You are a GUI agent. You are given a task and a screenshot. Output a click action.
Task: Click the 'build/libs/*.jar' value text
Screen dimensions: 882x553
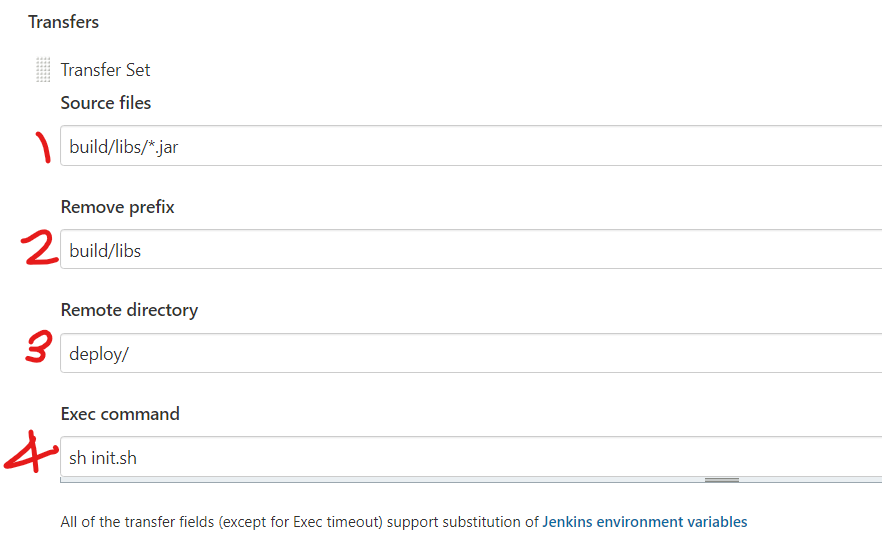coord(124,147)
